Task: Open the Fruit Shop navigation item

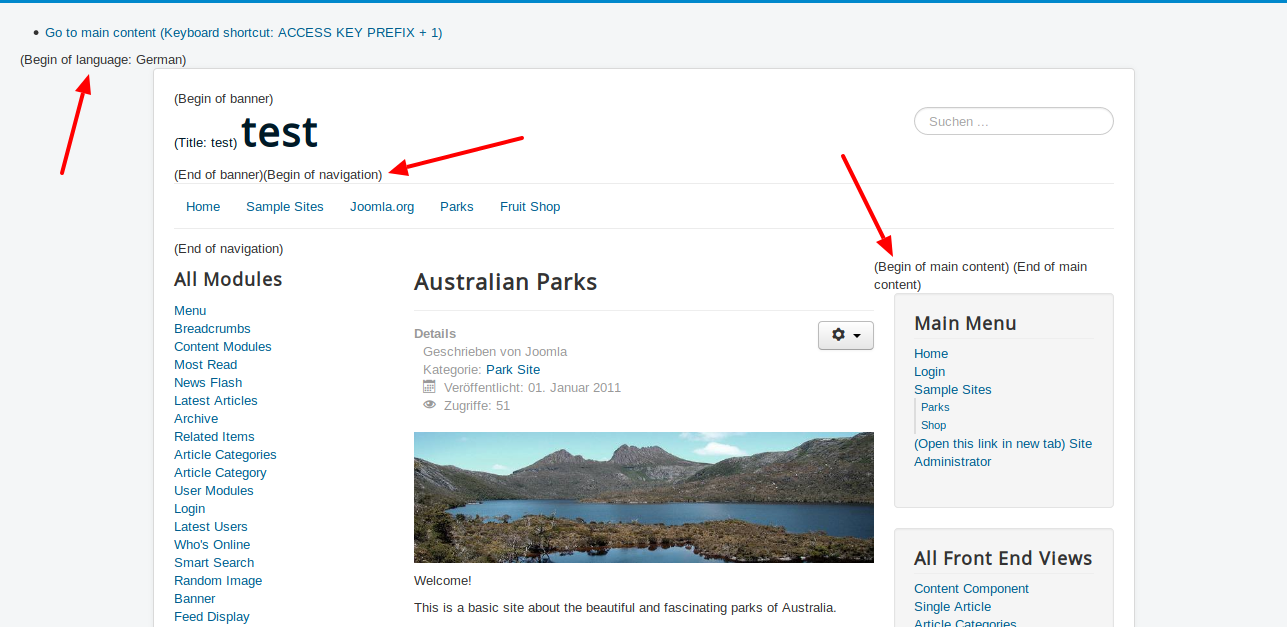Action: point(529,206)
